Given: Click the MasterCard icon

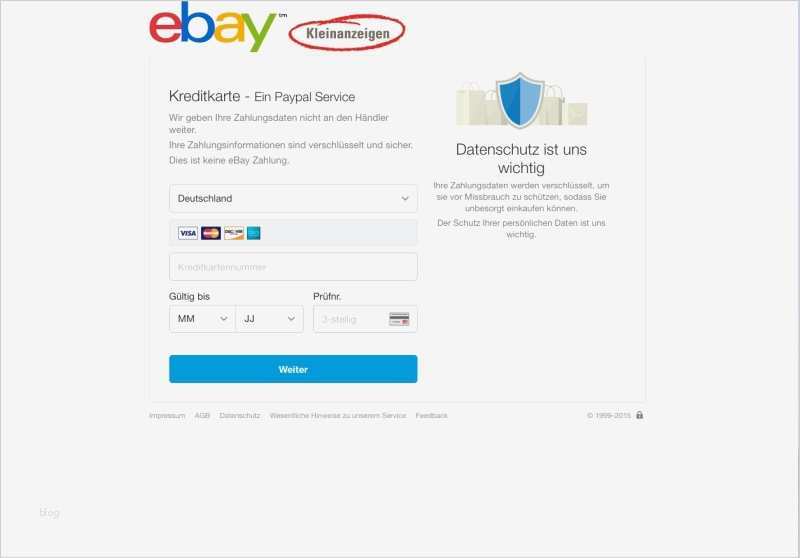Looking at the screenshot, I should (211, 233).
